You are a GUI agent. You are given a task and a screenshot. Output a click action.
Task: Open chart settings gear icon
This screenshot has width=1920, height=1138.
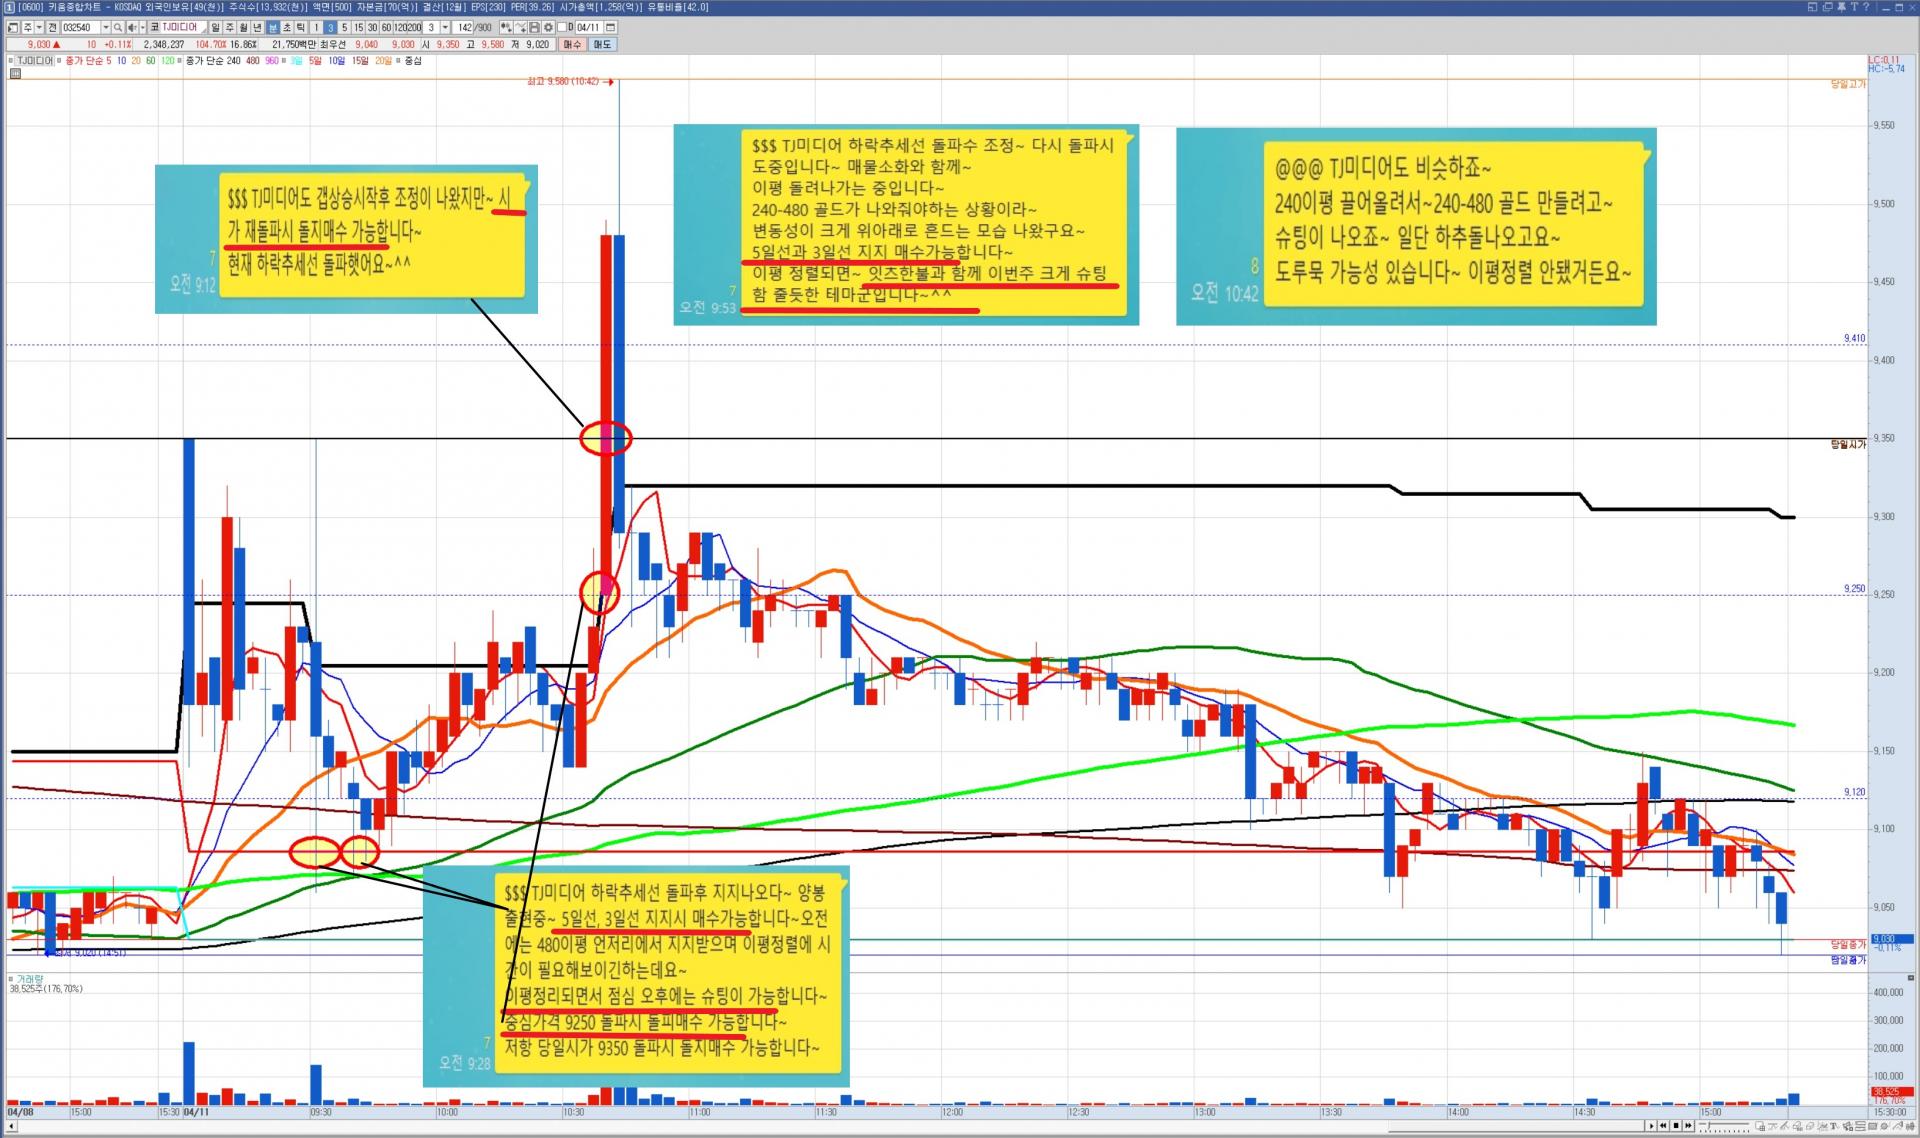(x=548, y=27)
